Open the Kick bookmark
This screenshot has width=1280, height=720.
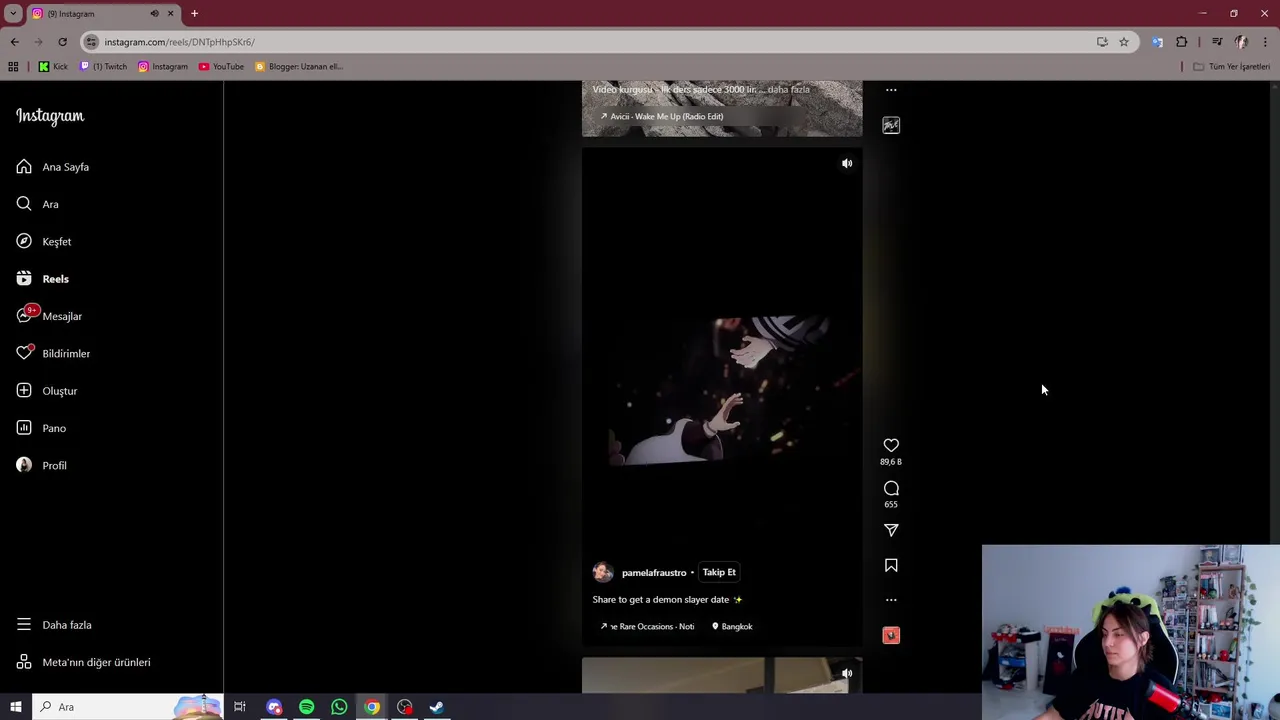53,66
